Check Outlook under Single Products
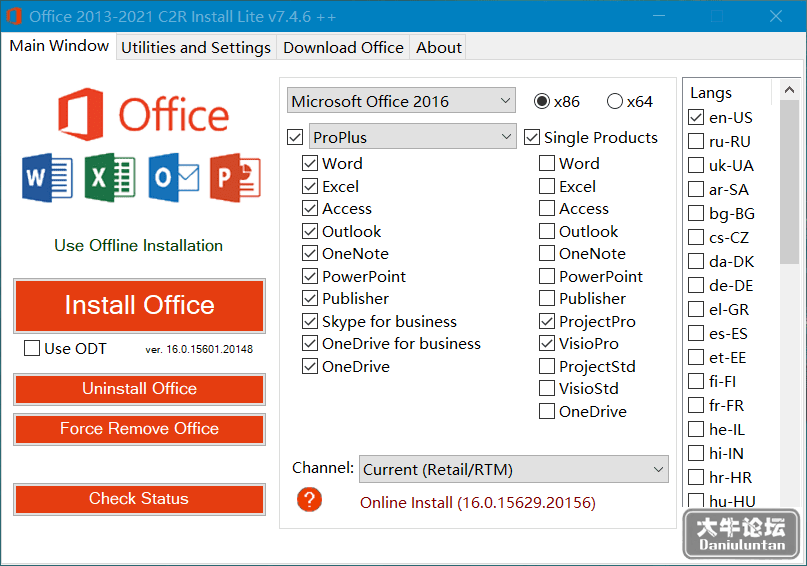The height and width of the screenshot is (566, 807). coord(547,231)
